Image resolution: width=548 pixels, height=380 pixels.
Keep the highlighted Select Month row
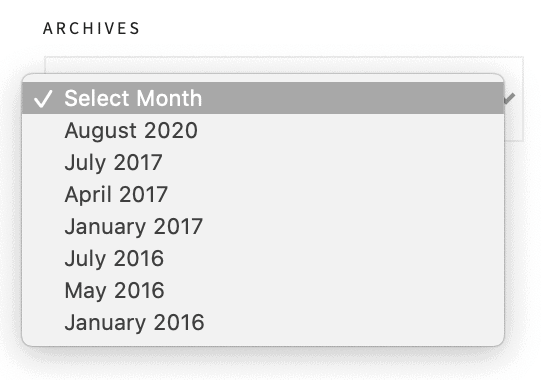pyautogui.click(x=263, y=98)
